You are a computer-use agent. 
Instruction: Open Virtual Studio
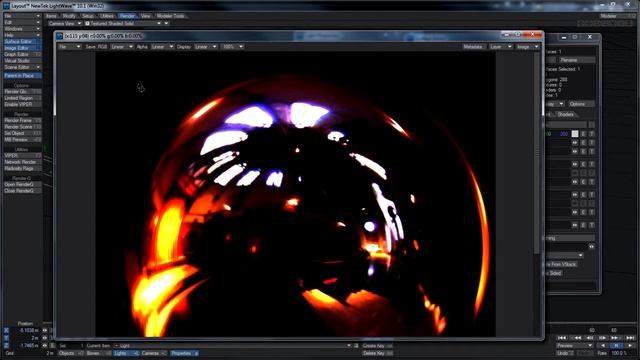[x=22, y=61]
